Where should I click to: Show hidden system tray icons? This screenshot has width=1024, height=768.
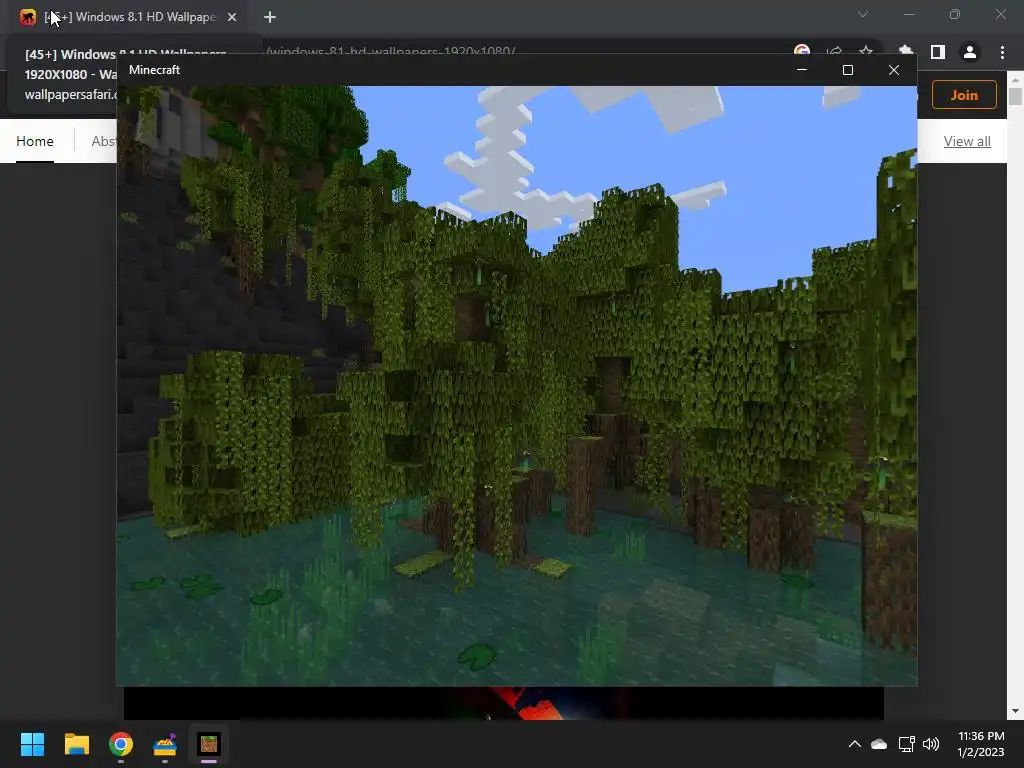point(854,744)
